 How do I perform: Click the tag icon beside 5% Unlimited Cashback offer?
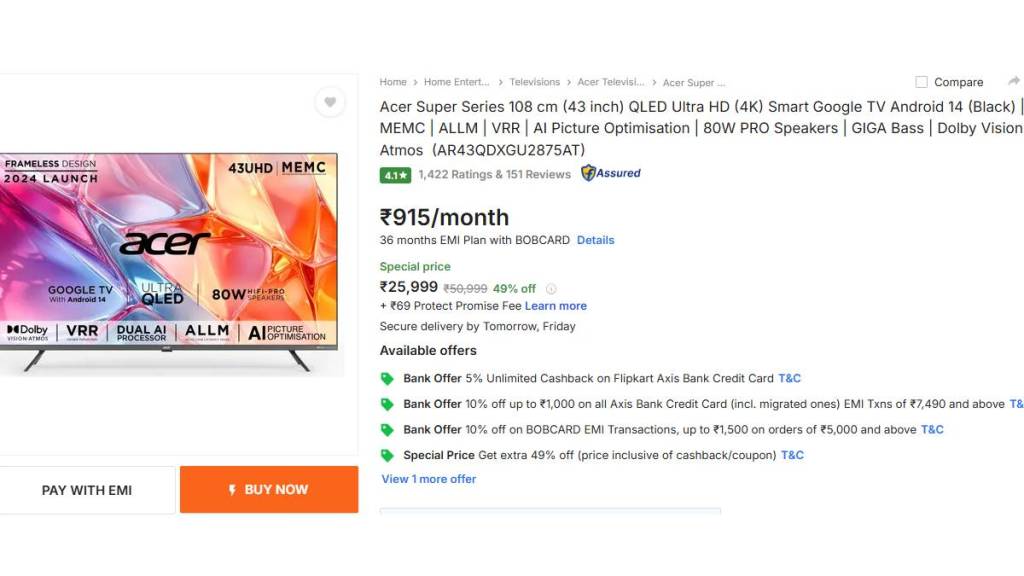point(387,379)
